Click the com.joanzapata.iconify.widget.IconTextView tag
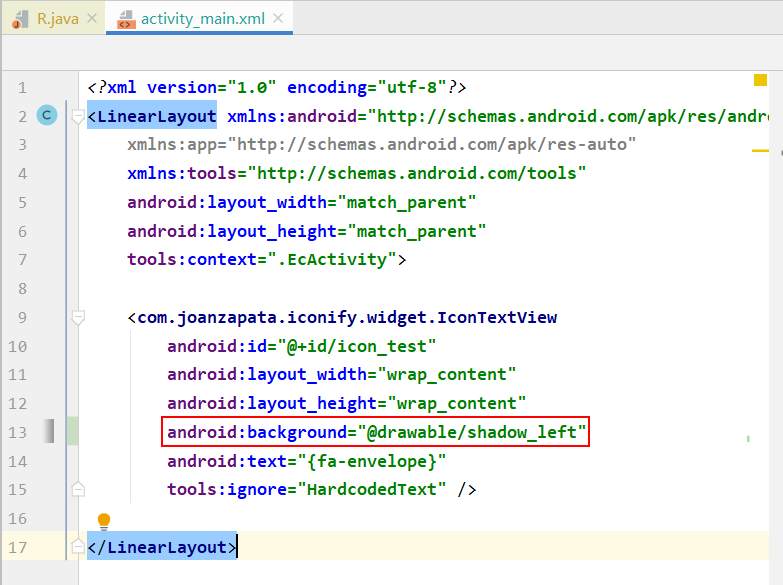The height and width of the screenshot is (585, 783). 342,318
